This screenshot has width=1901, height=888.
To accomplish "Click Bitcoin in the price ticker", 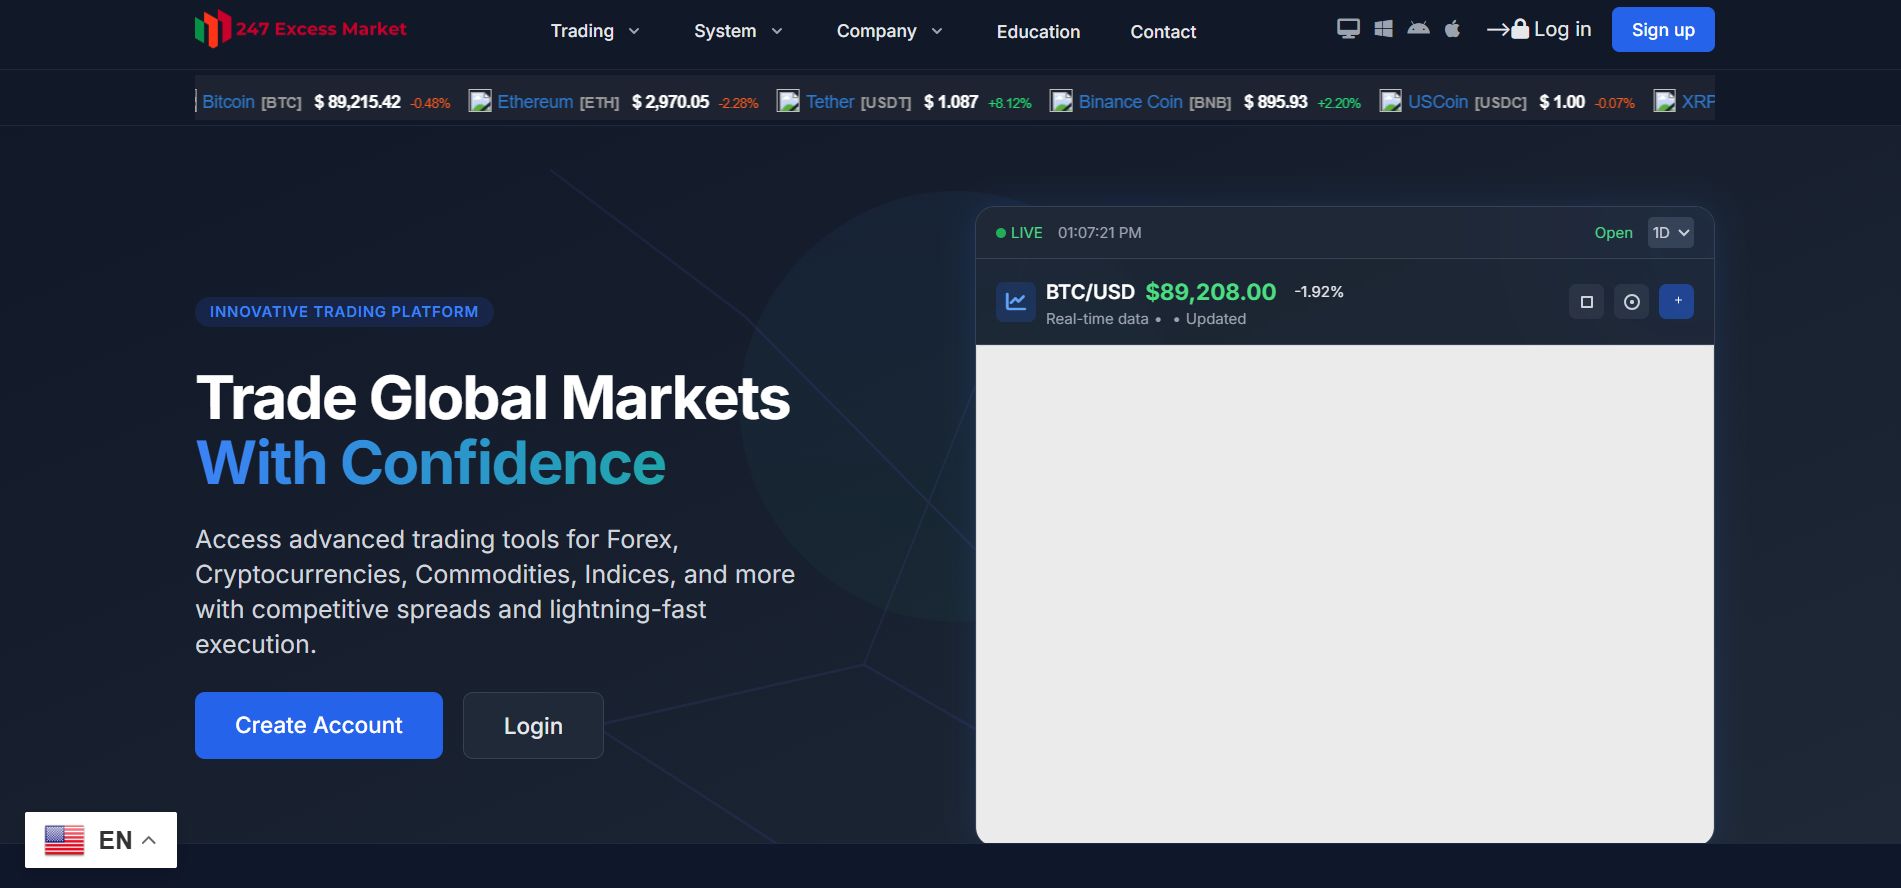I will 229,102.
